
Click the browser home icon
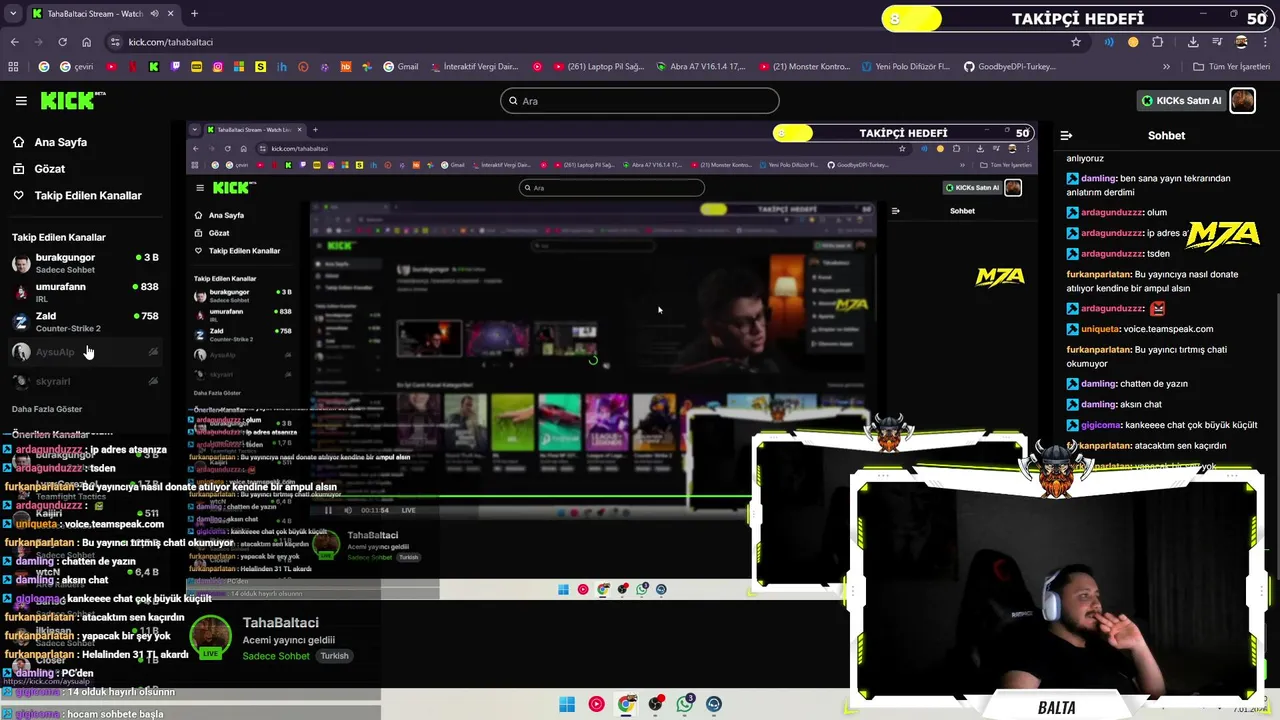[87, 42]
